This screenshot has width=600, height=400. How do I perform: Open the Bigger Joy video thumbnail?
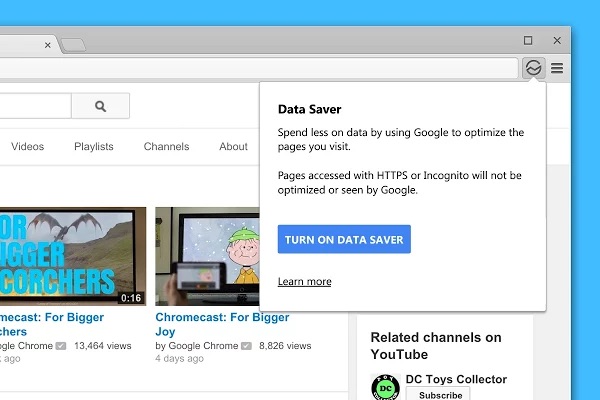pos(207,256)
